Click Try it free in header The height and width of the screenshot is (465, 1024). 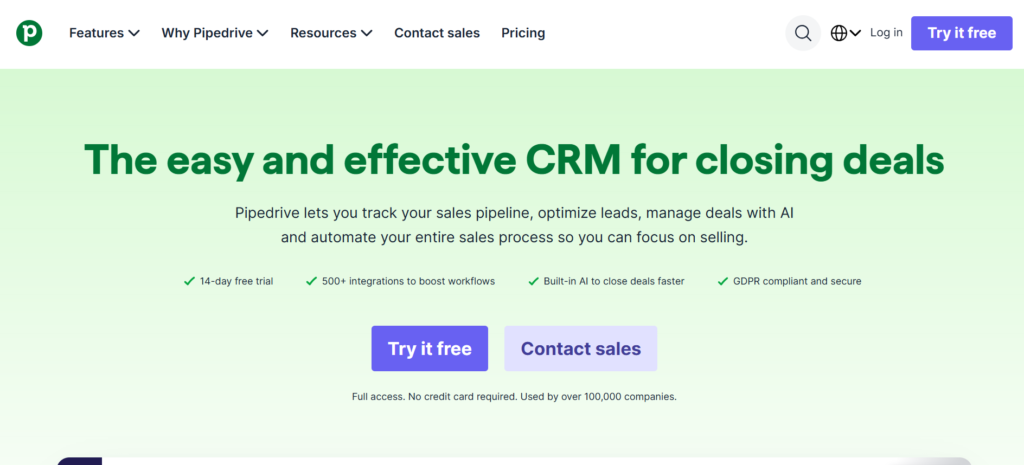(x=961, y=33)
